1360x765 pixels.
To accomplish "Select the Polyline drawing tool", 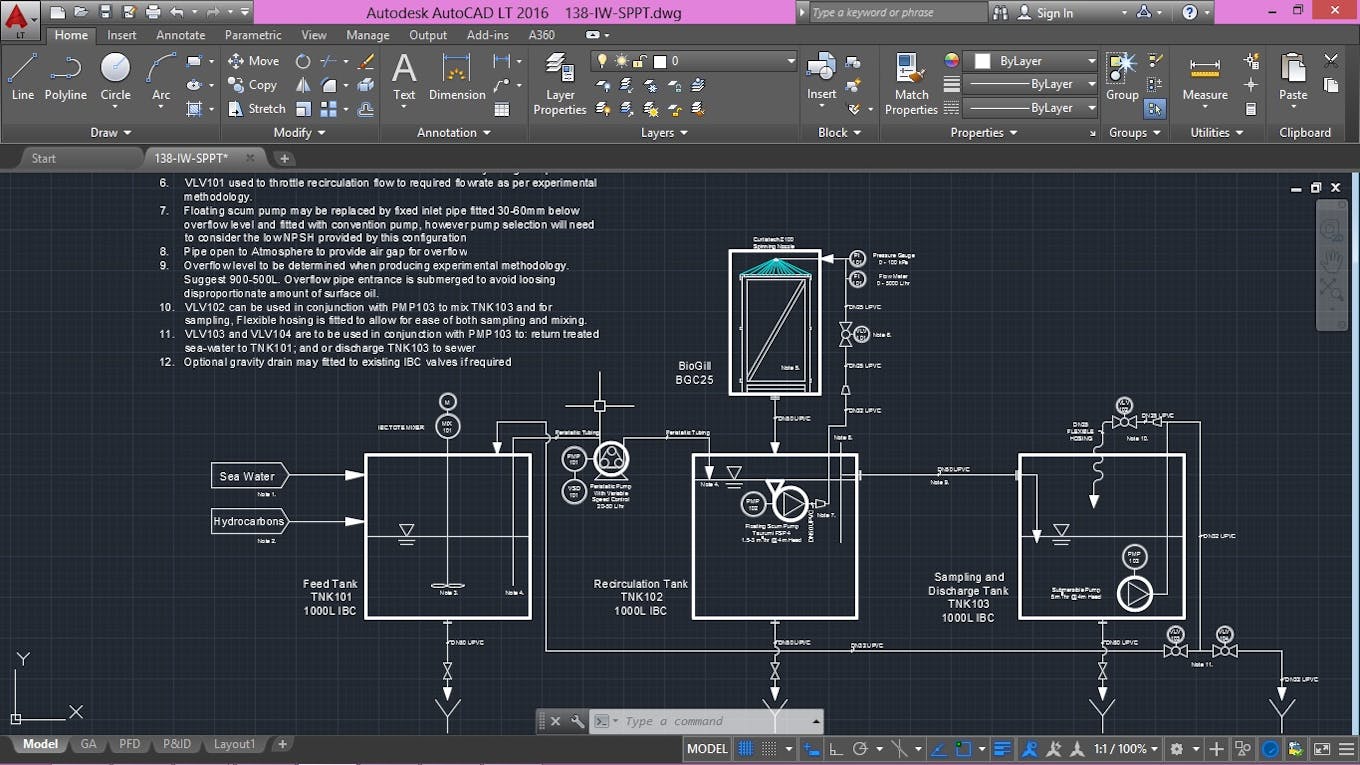I will coord(65,77).
